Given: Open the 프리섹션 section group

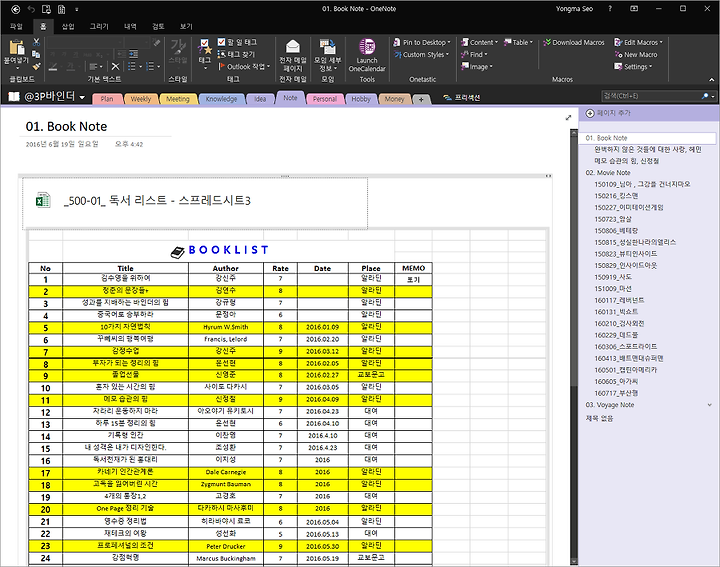Looking at the screenshot, I should pos(462,97).
